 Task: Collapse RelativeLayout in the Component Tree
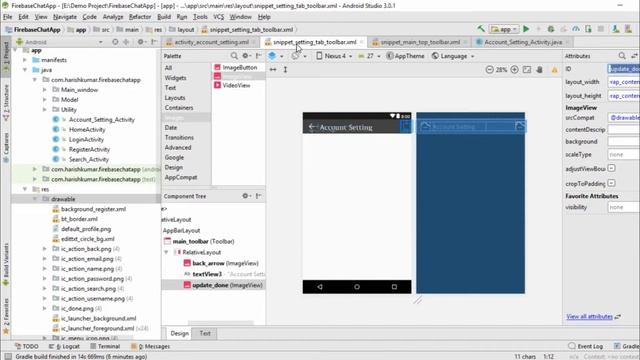click(x=166, y=252)
